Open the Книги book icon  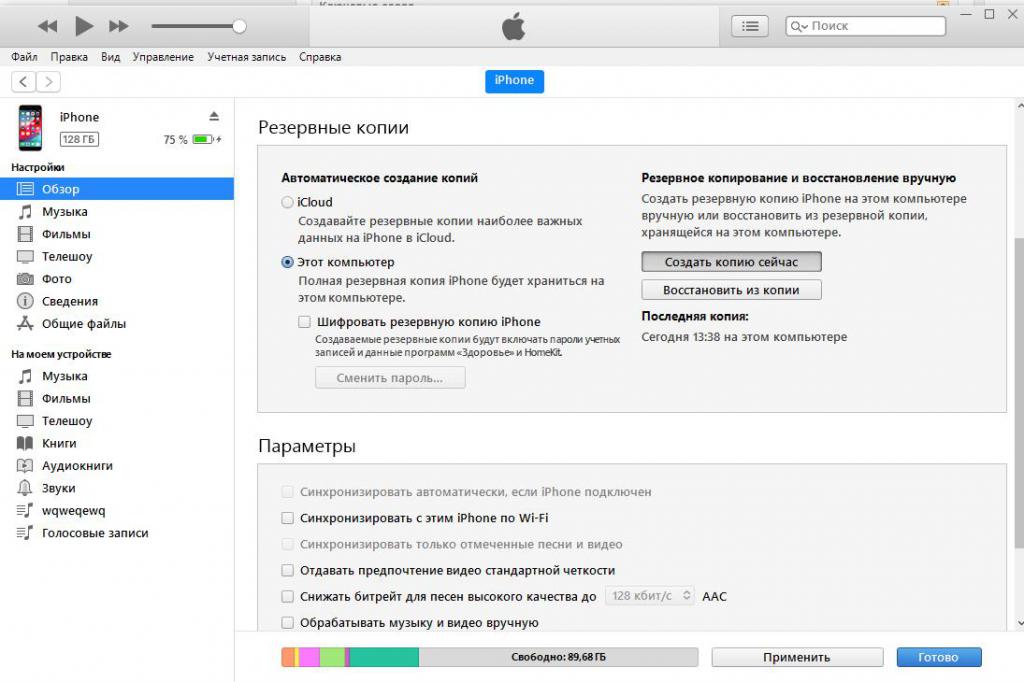tap(25, 444)
